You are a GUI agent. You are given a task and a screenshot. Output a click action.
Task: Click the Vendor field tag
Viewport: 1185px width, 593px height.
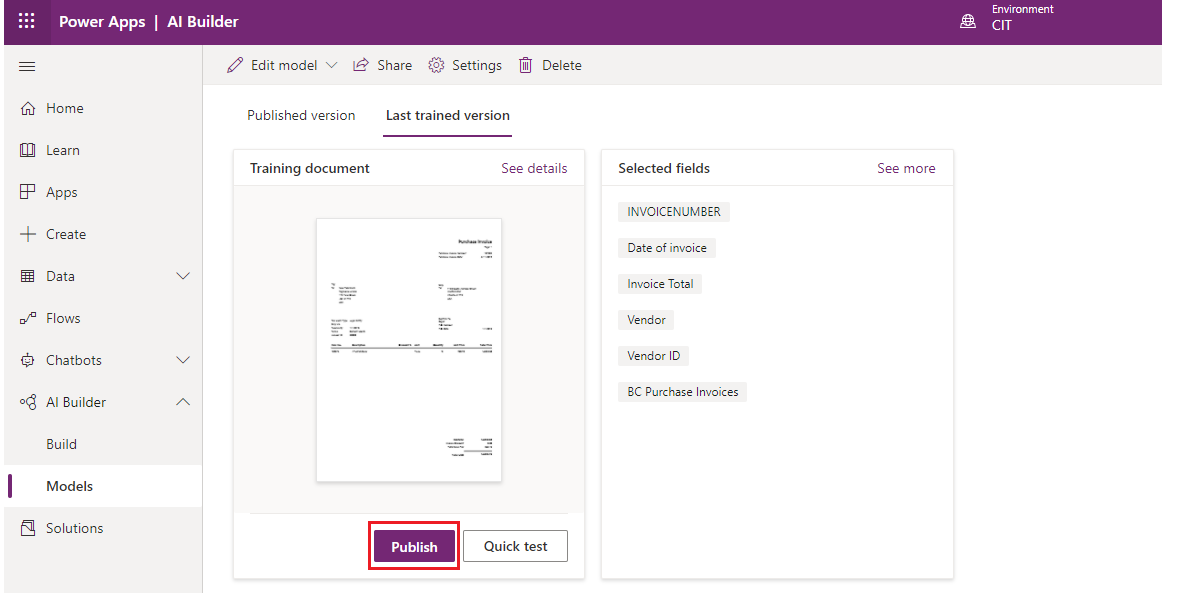[x=646, y=320]
